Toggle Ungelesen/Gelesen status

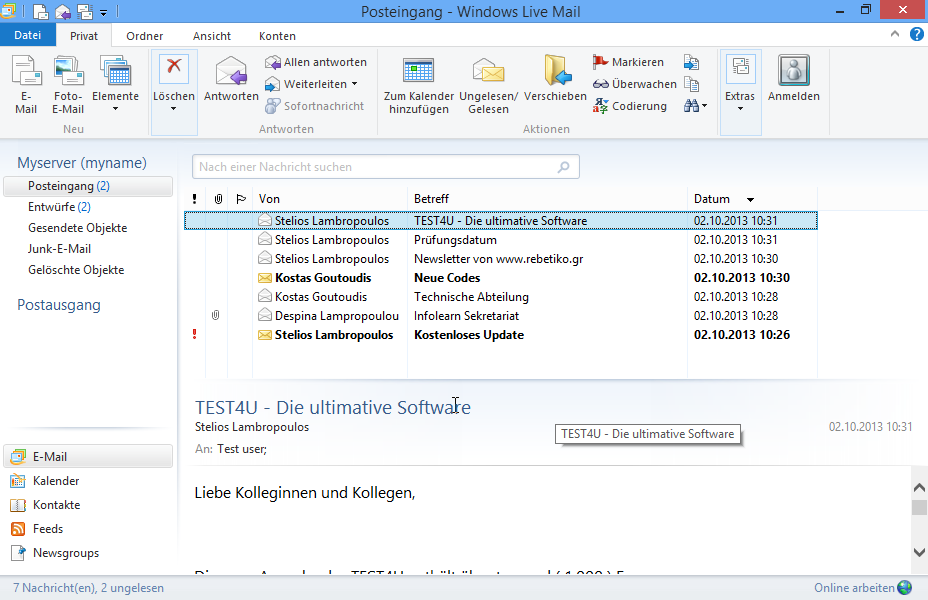point(488,85)
